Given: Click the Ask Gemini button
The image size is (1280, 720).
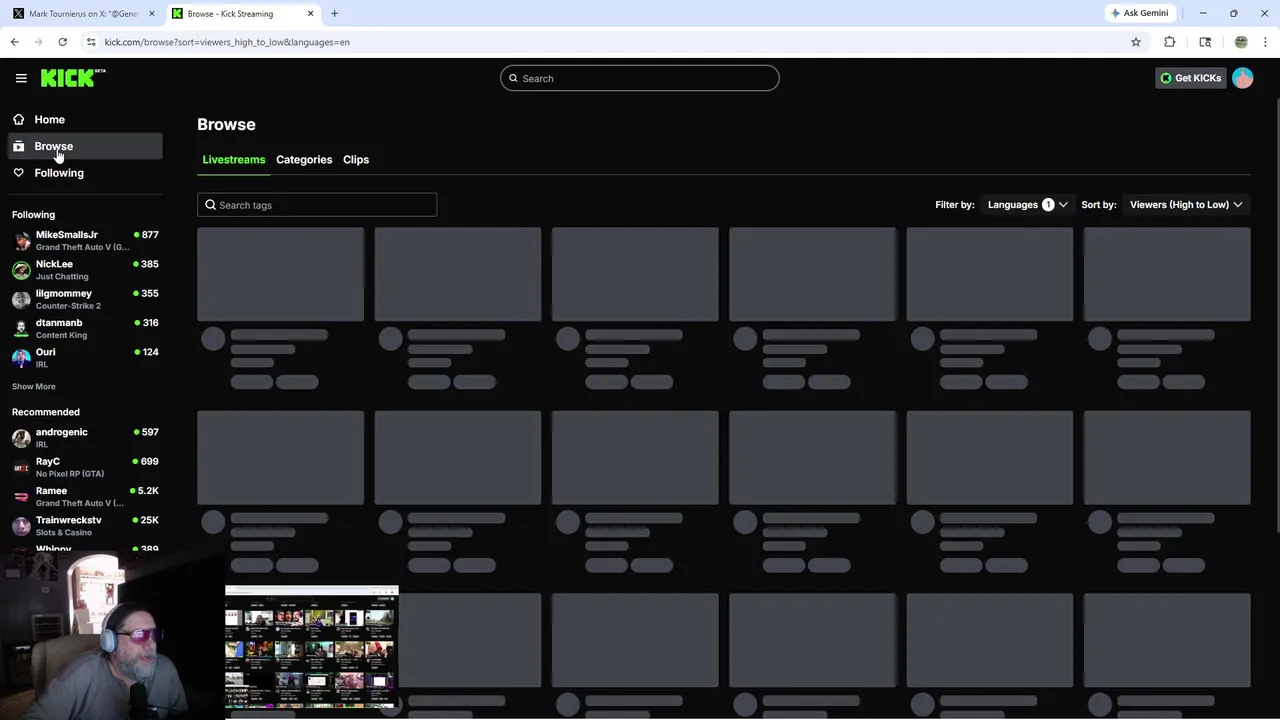Looking at the screenshot, I should pos(1139,13).
